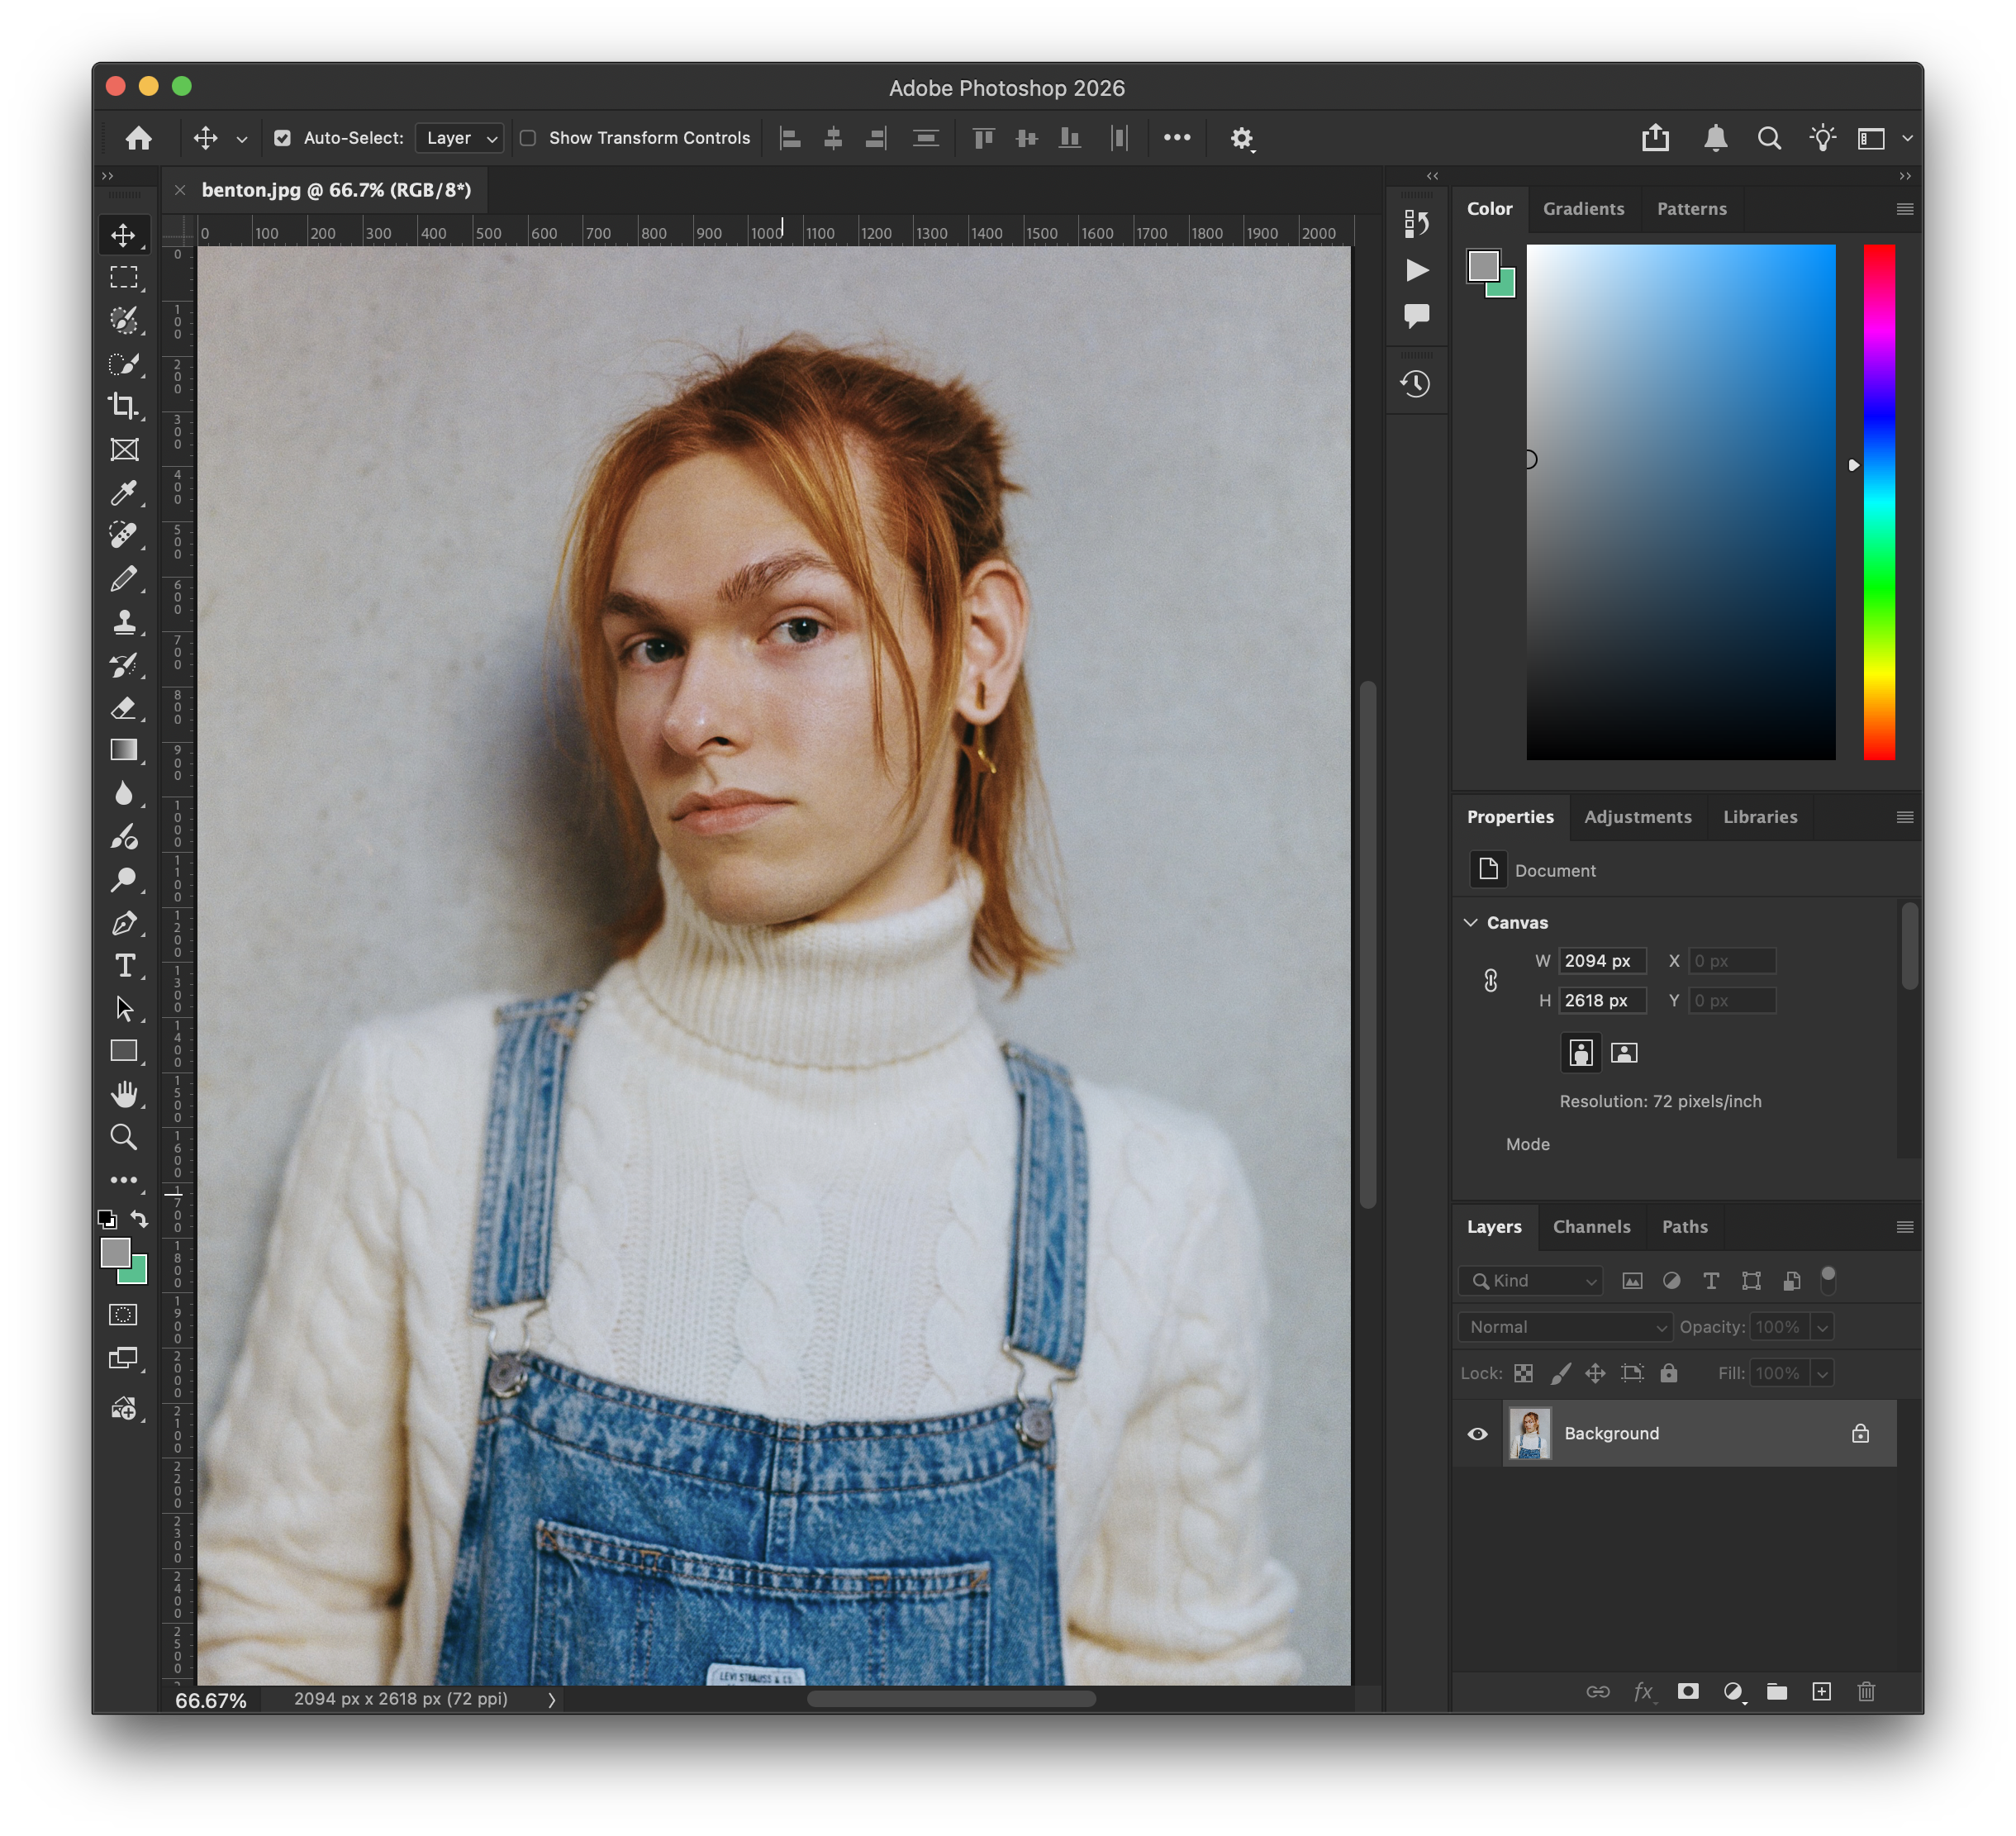This screenshot has height=1836, width=2016.
Task: Switch to the Channels tab
Action: [x=1591, y=1227]
